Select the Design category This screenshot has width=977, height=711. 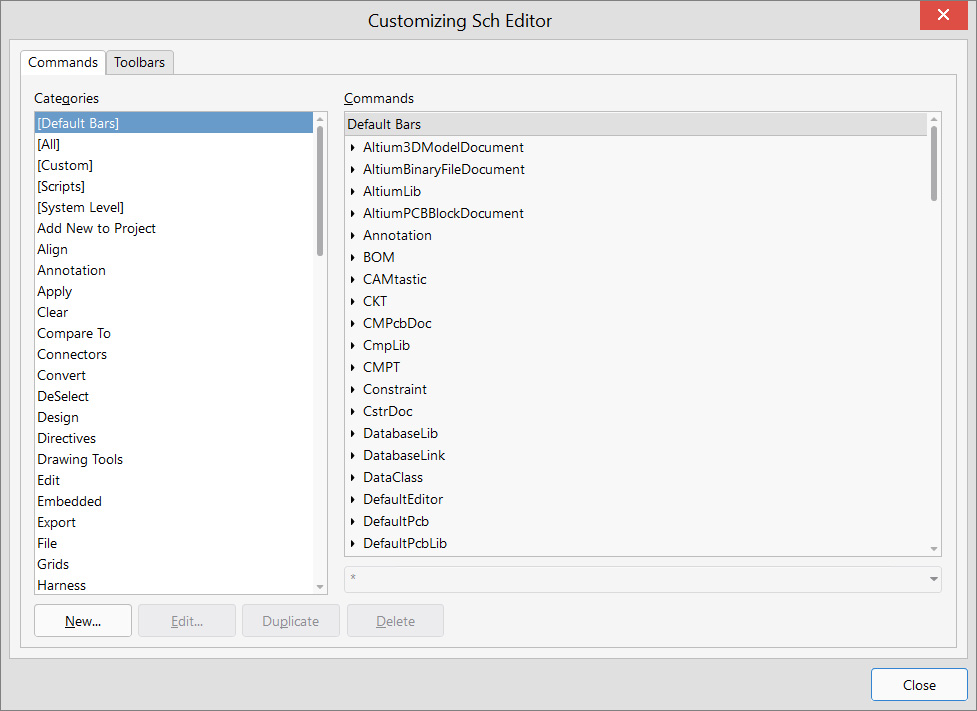click(174, 418)
